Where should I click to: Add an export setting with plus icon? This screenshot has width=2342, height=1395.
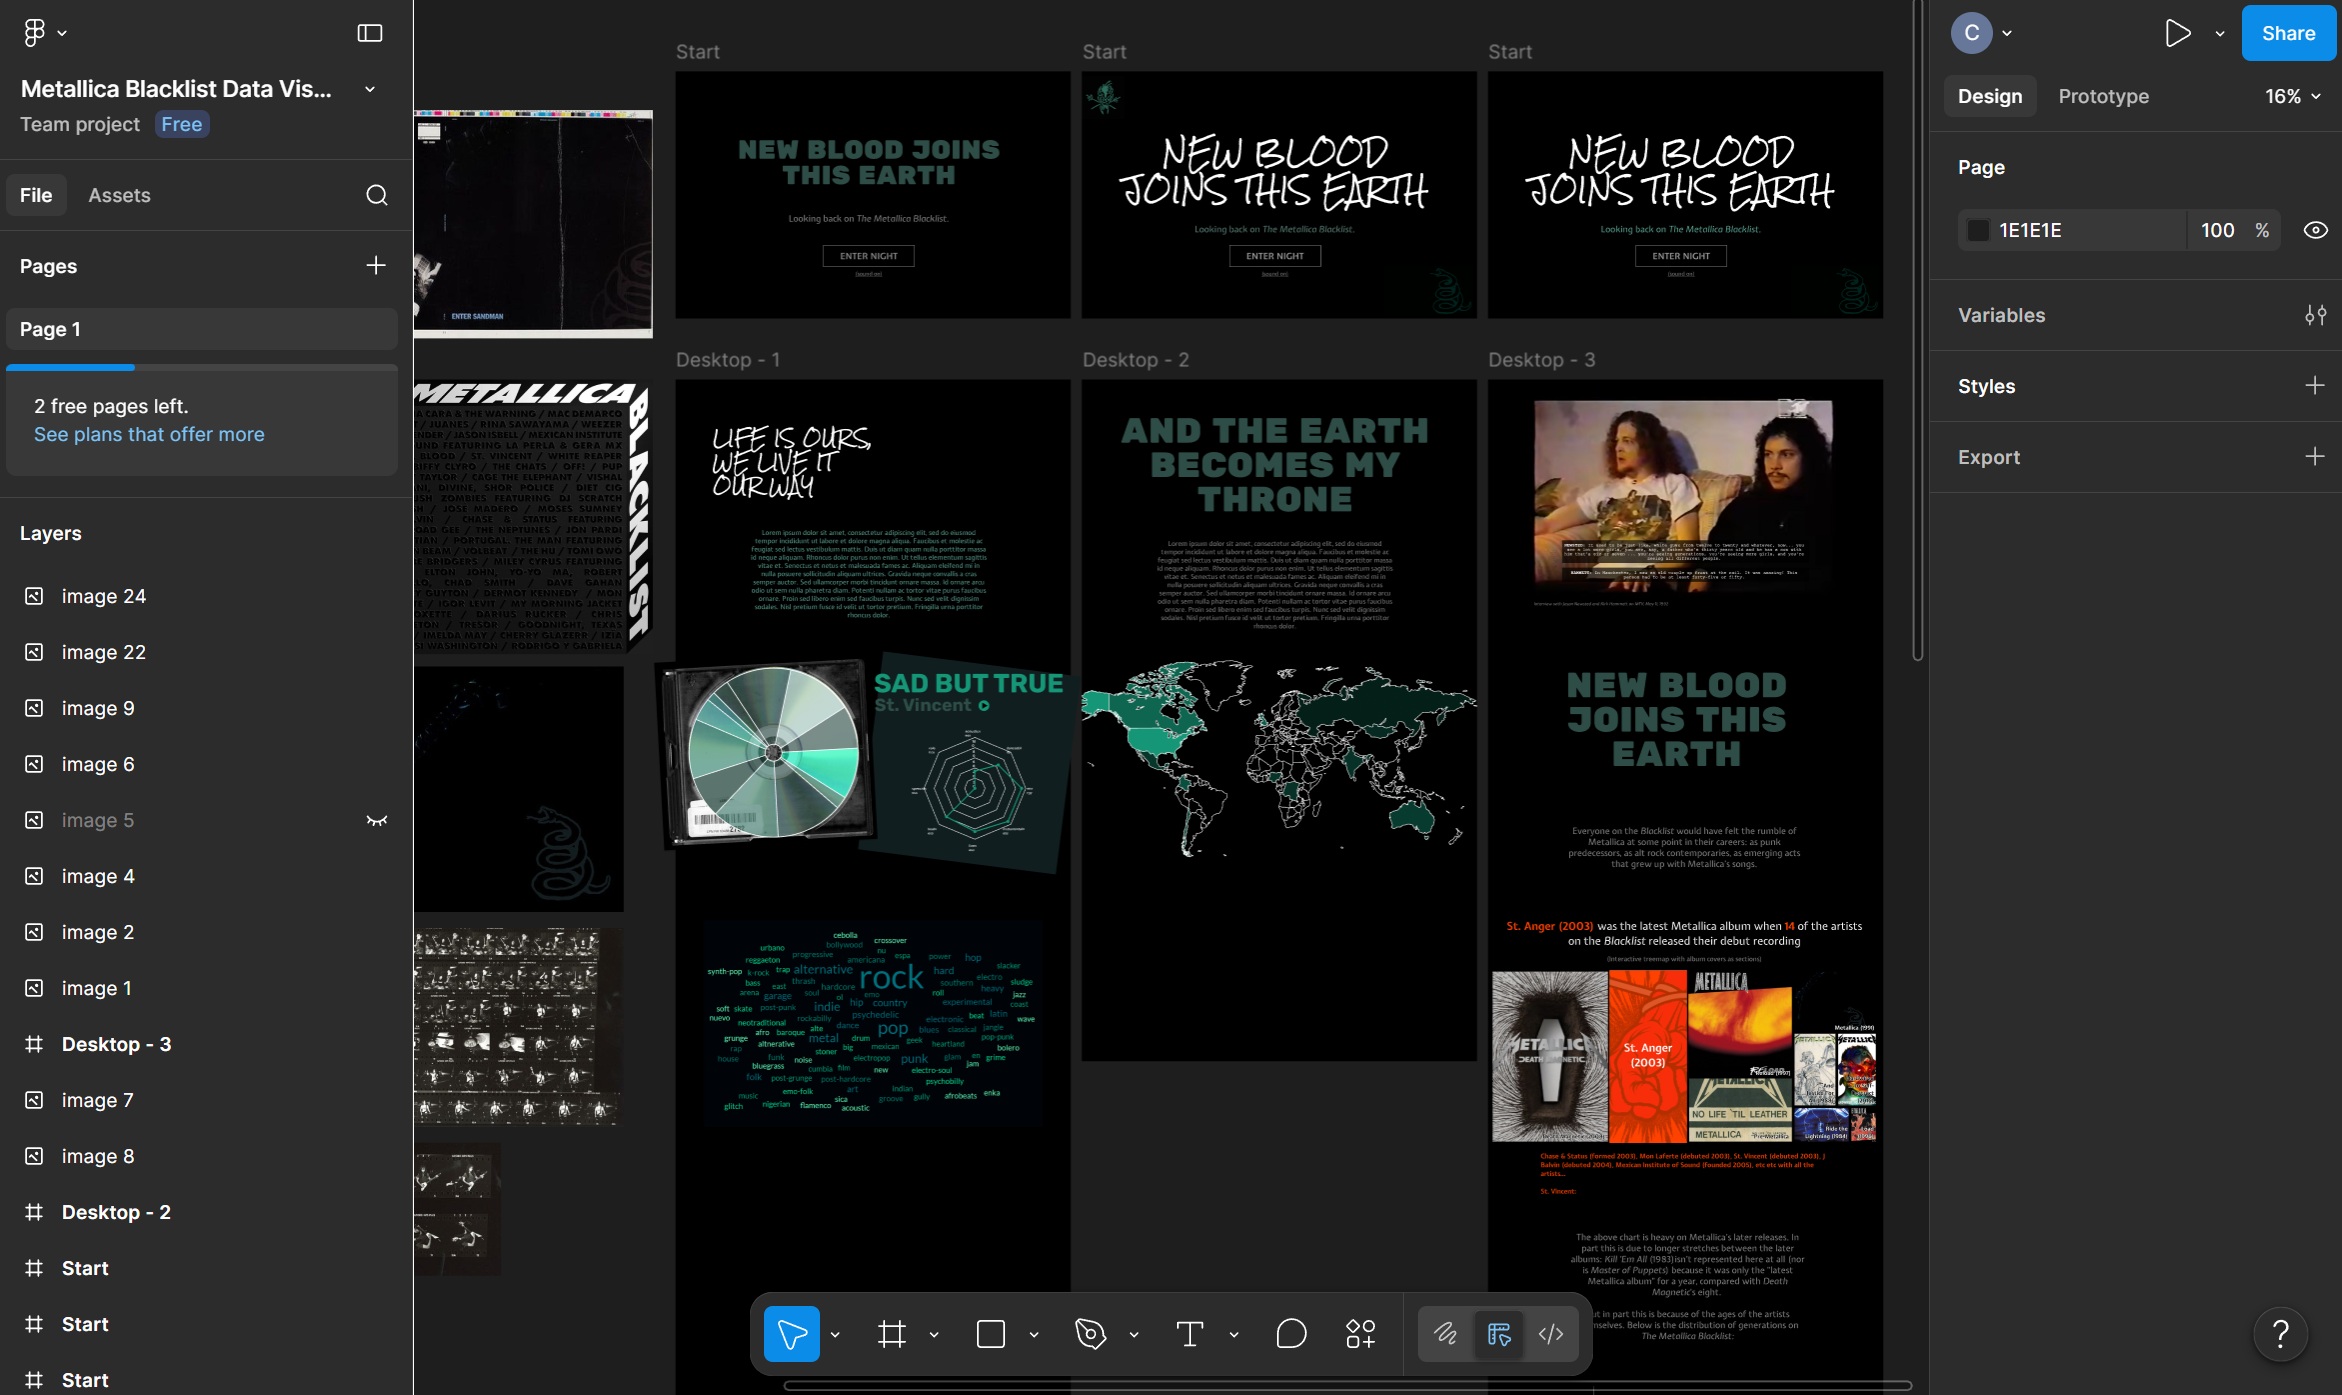pyautogui.click(x=2315, y=456)
